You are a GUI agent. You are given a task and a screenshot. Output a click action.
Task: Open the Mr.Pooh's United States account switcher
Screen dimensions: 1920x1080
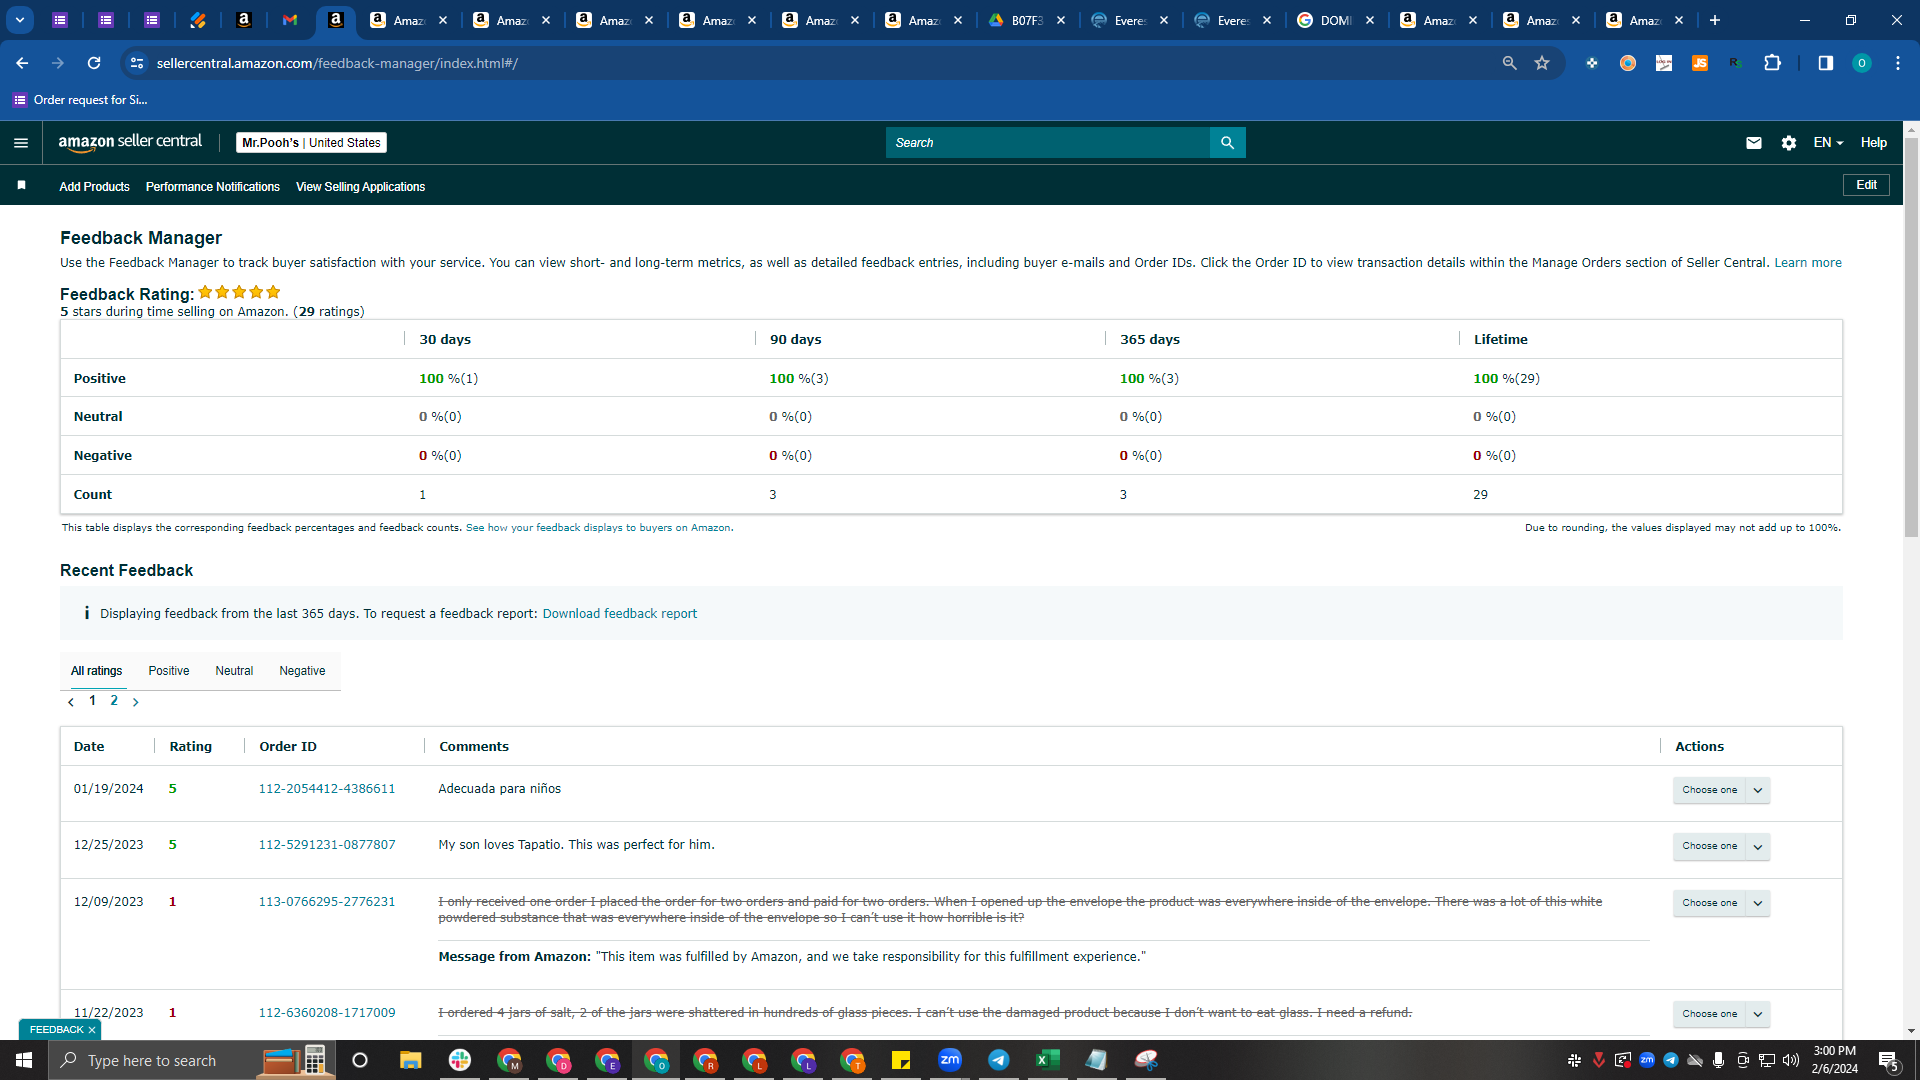tap(311, 143)
